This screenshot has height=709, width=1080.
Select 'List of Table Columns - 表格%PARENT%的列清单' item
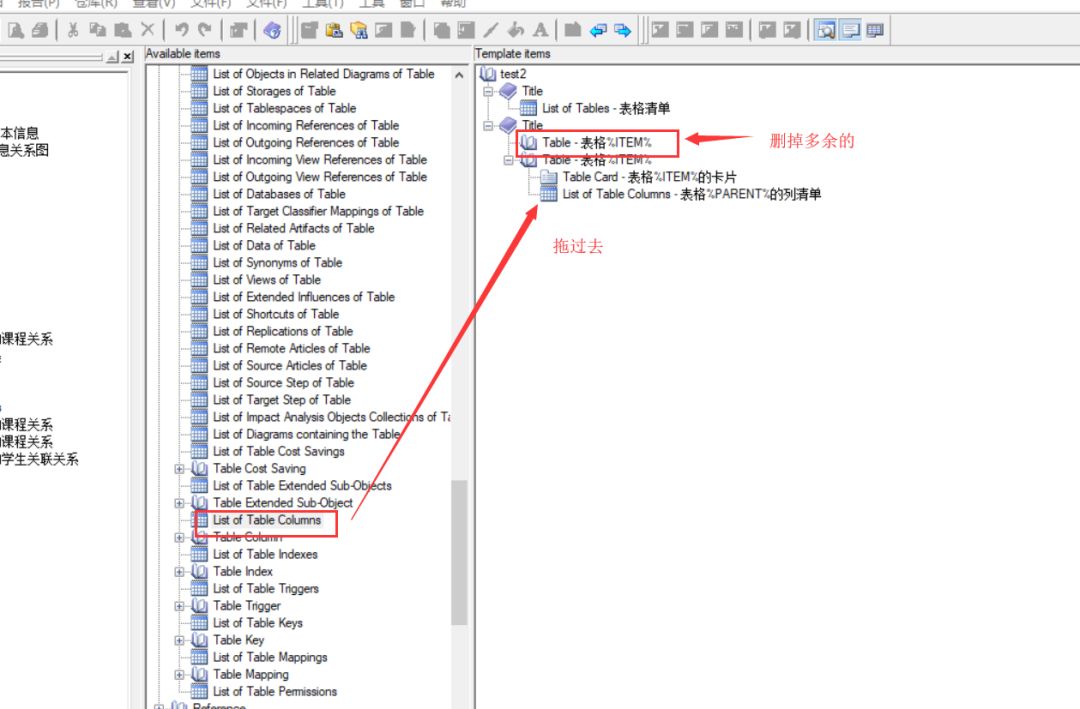pyautogui.click(x=692, y=194)
